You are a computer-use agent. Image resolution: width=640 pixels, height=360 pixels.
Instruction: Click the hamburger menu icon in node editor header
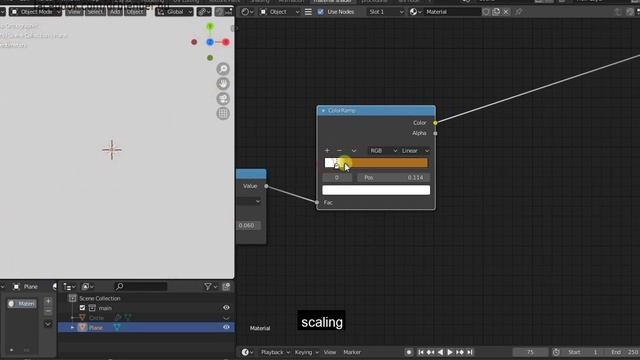click(x=308, y=12)
